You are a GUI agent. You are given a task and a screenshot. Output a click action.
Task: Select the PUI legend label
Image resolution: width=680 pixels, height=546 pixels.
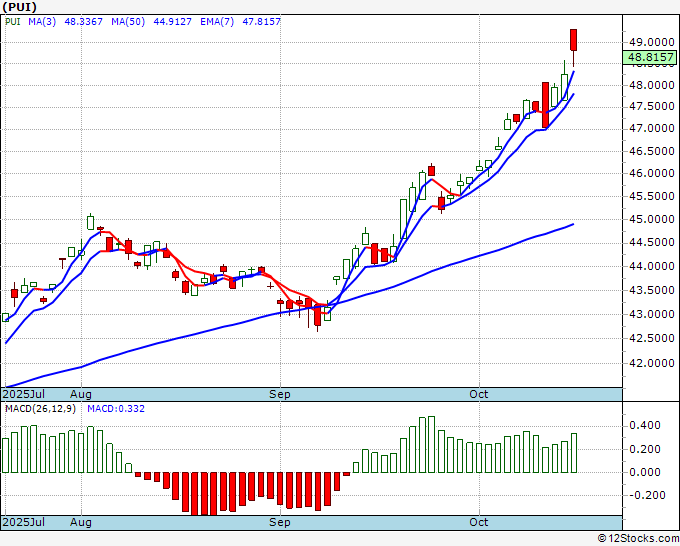(13, 21)
